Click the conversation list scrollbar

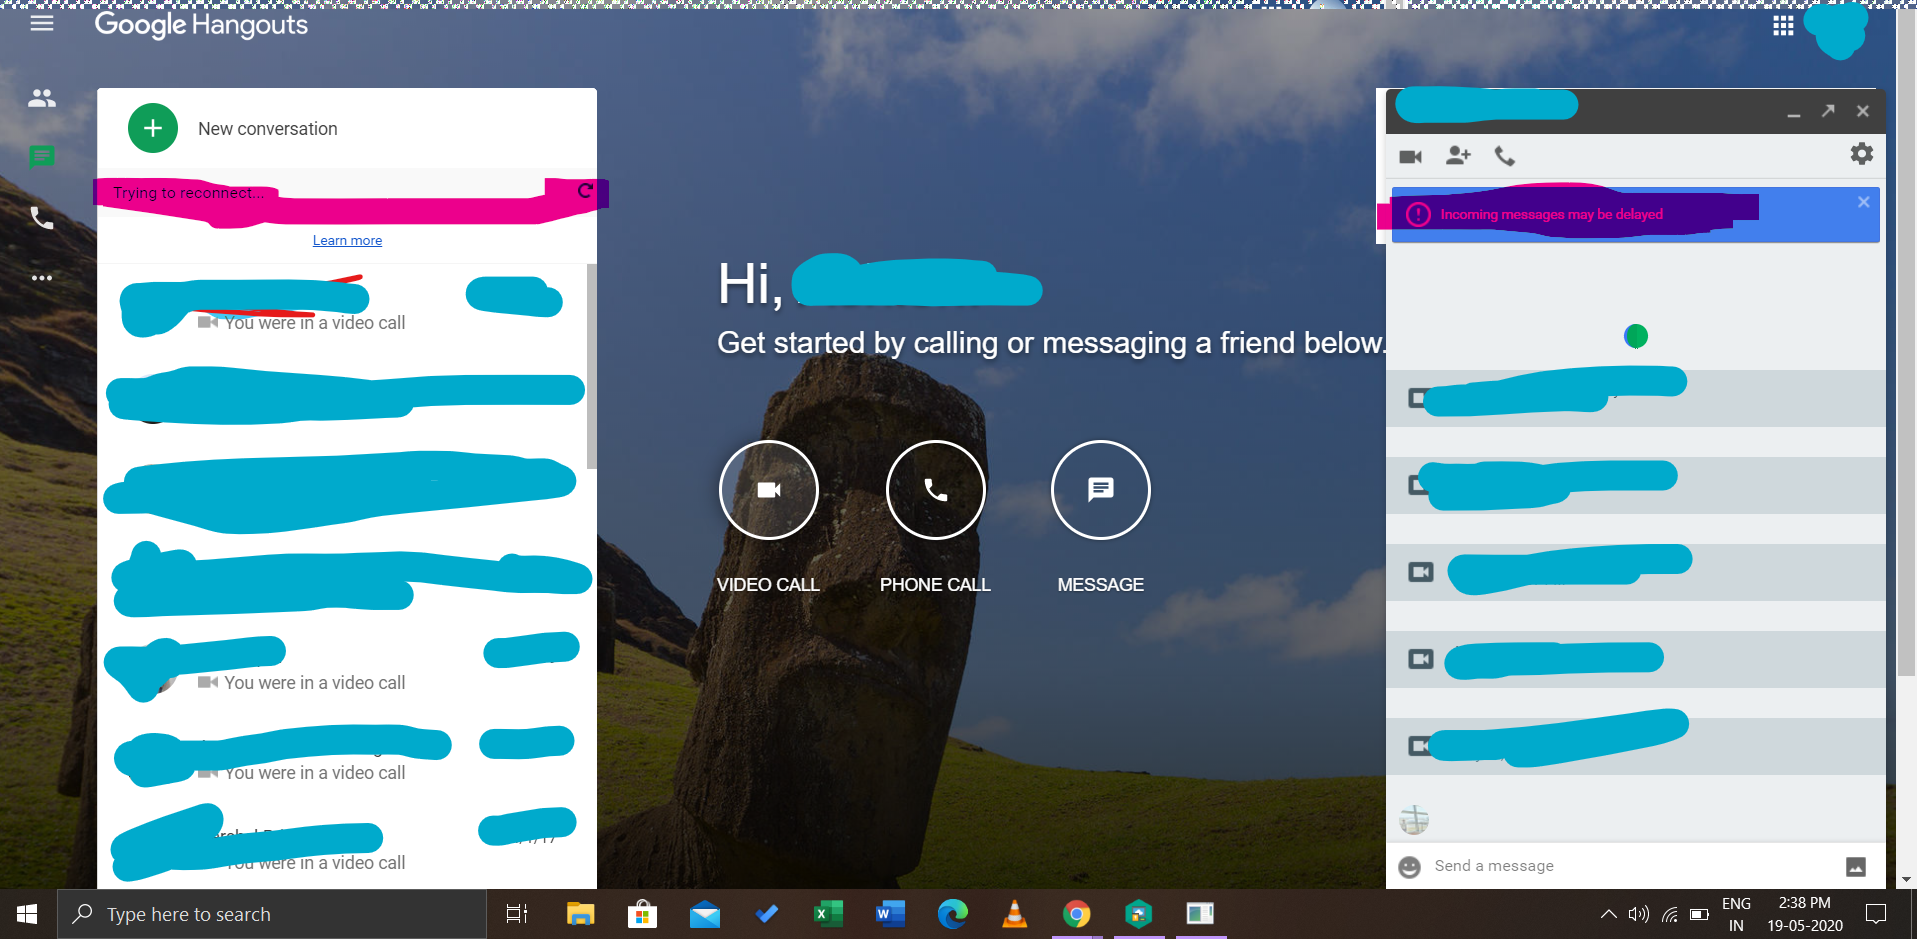(591, 366)
